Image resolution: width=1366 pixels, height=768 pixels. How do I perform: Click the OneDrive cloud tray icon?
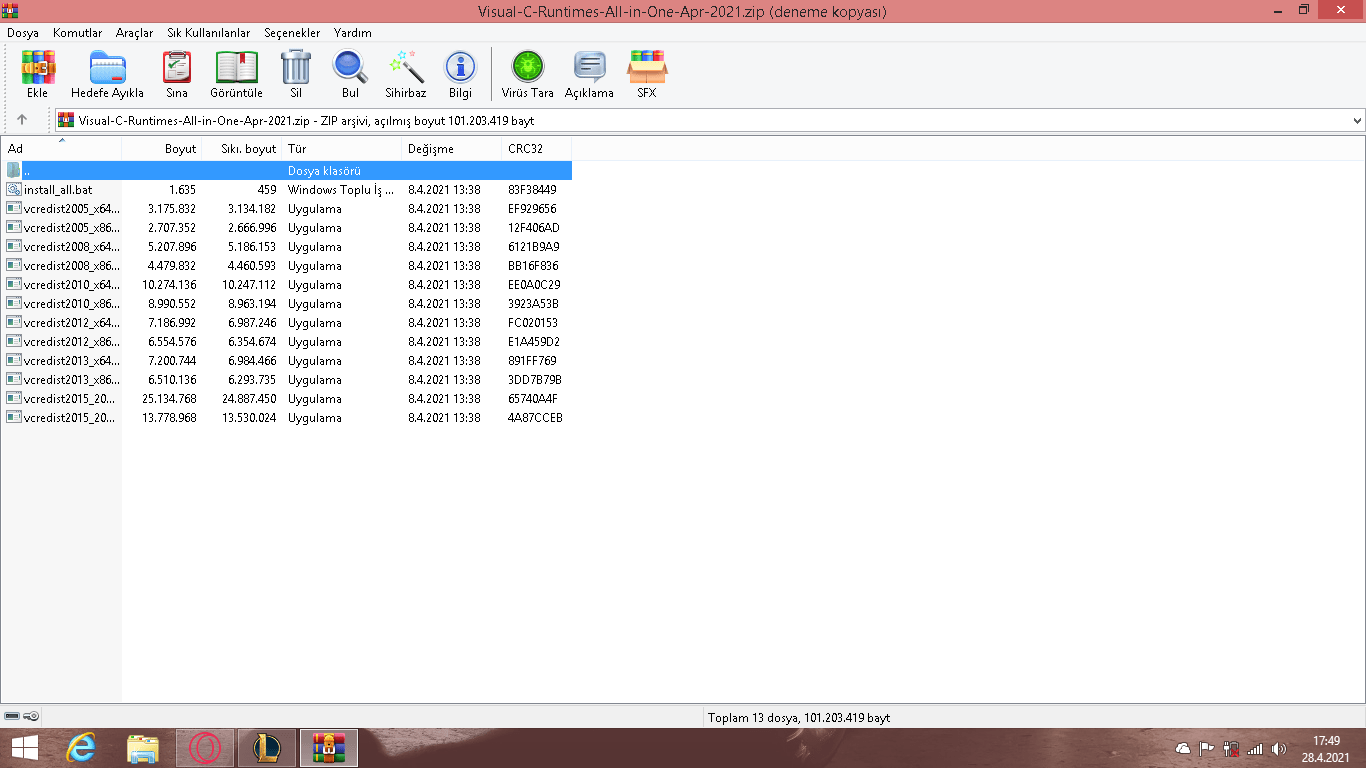[x=1183, y=748]
